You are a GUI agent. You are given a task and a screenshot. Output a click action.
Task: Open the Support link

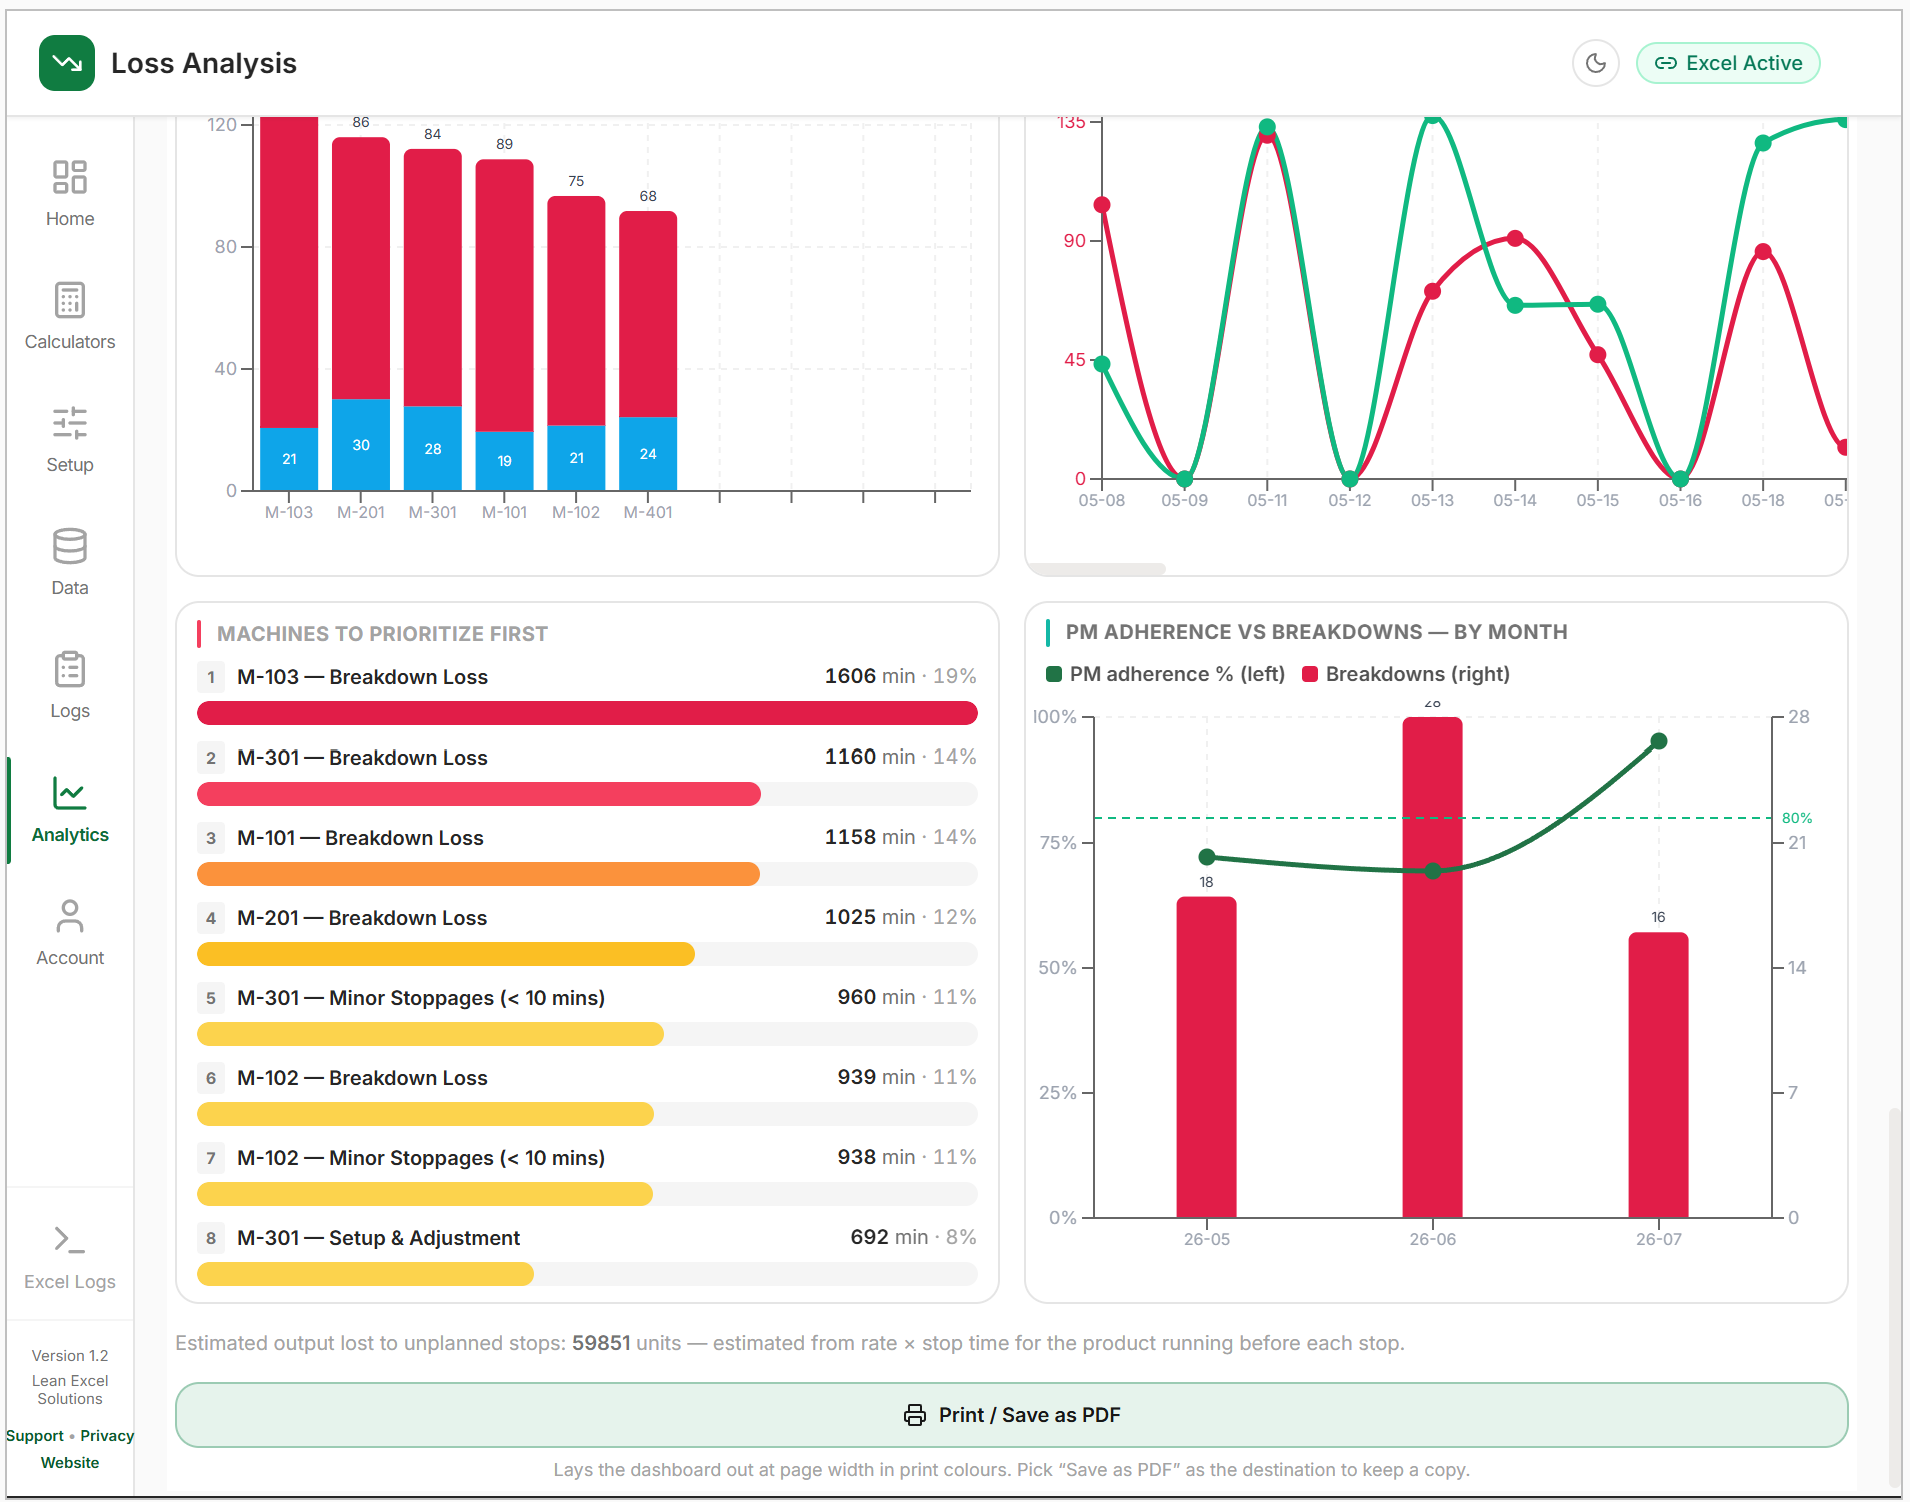(x=35, y=1436)
